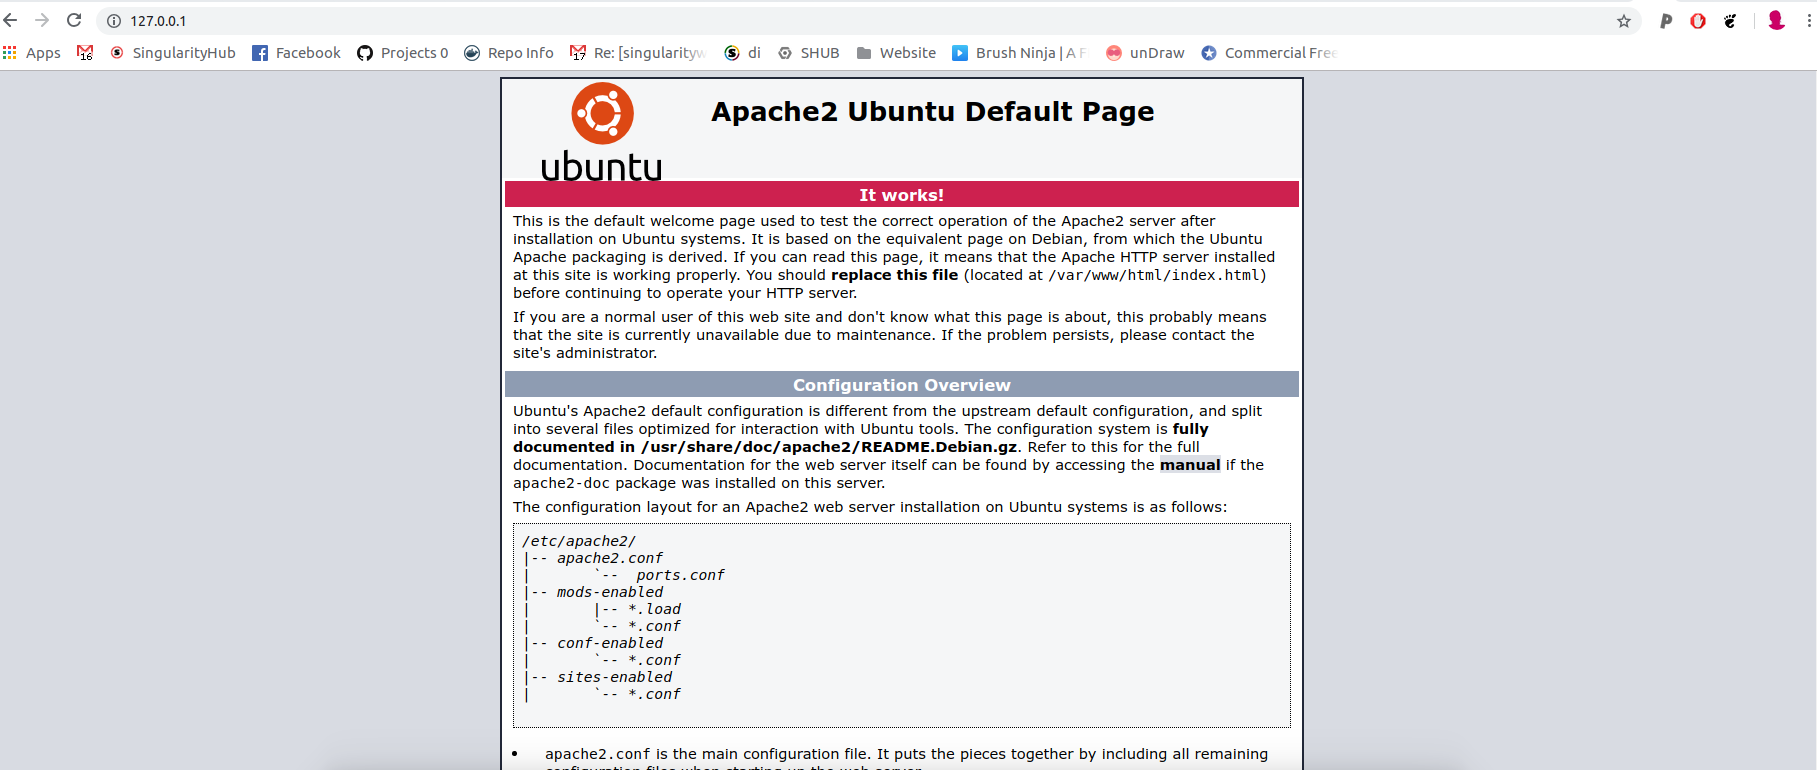Open the Chrome three-dot menu

pos(1808,20)
